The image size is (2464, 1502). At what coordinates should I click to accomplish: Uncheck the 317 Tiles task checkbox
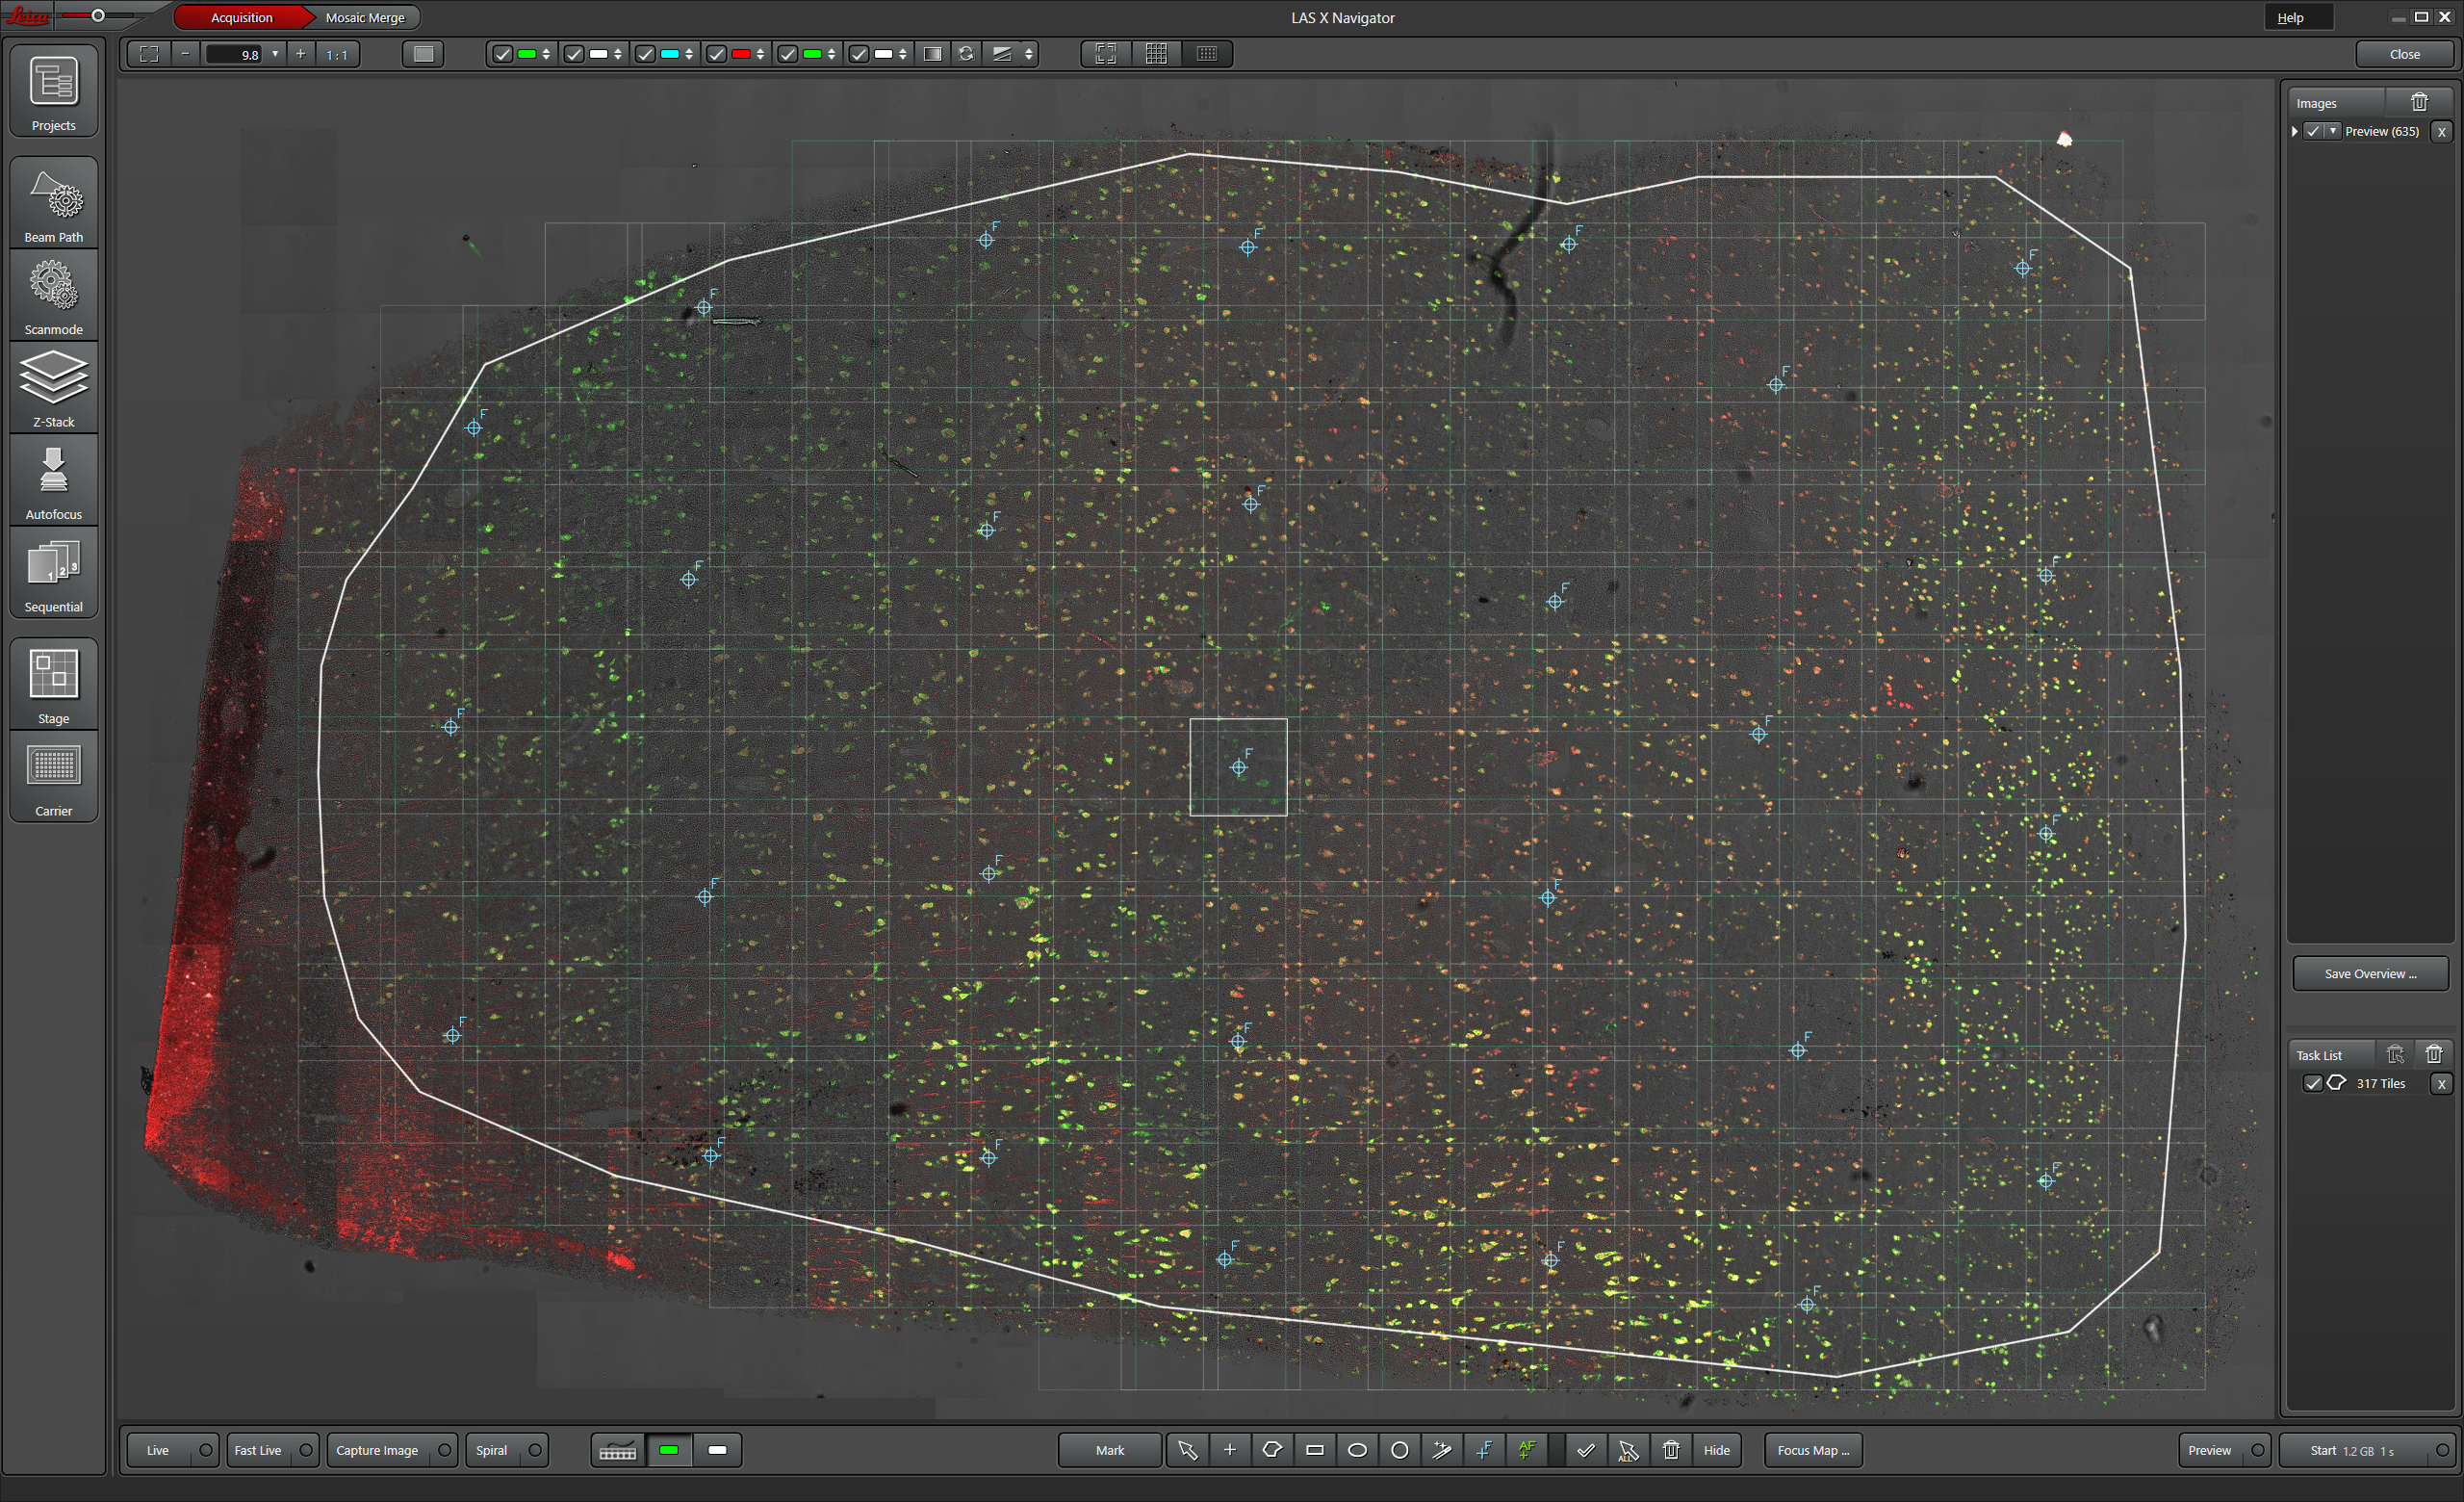pos(2312,1083)
